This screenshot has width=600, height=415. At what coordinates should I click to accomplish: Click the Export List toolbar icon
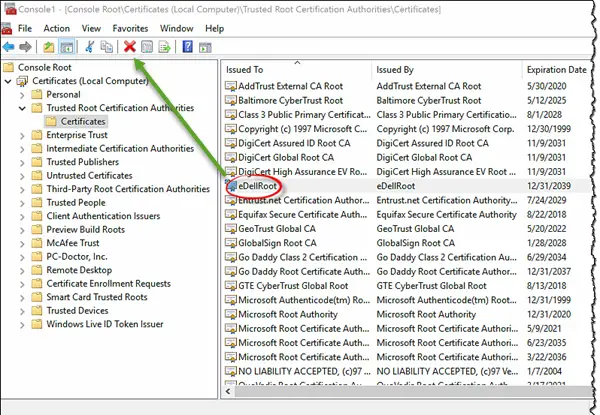point(165,47)
